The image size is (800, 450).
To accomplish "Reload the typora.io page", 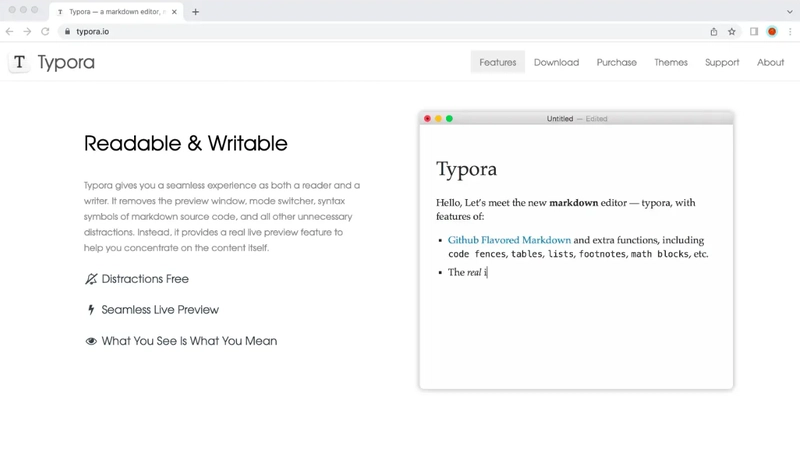I will [45, 32].
